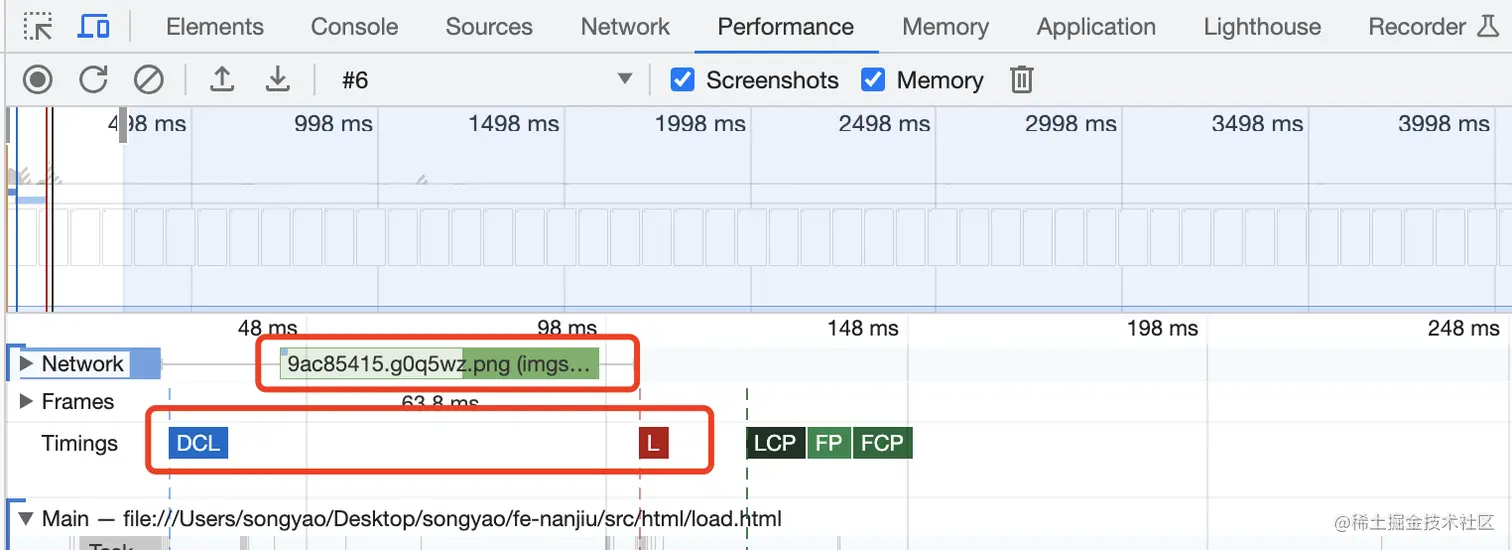Image resolution: width=1512 pixels, height=550 pixels.
Task: Switch to the Console tab
Action: (x=354, y=27)
